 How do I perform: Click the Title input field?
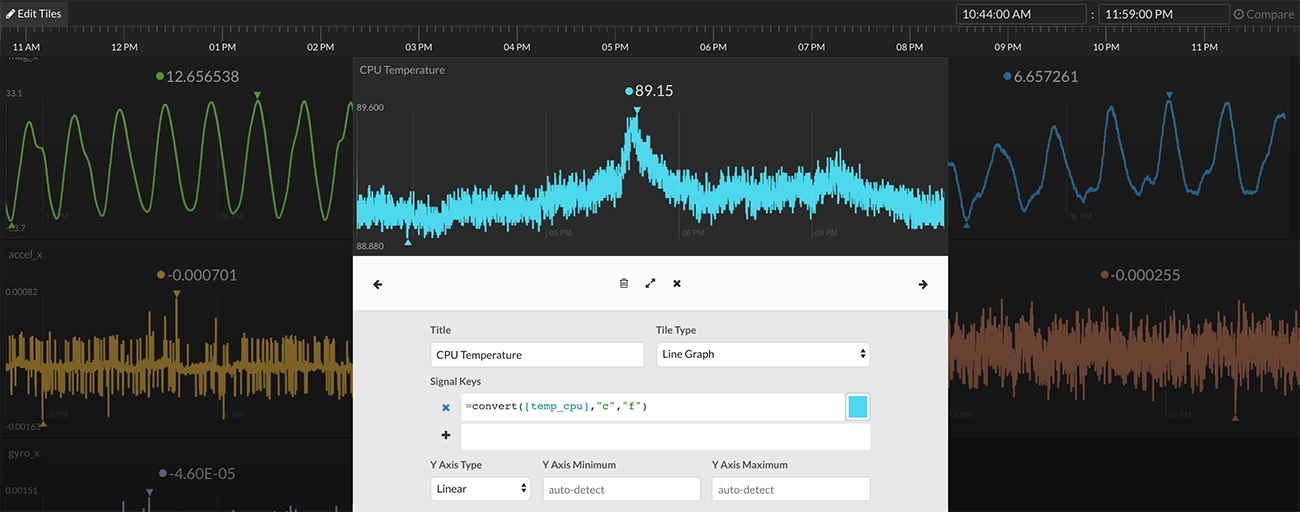[537, 354]
